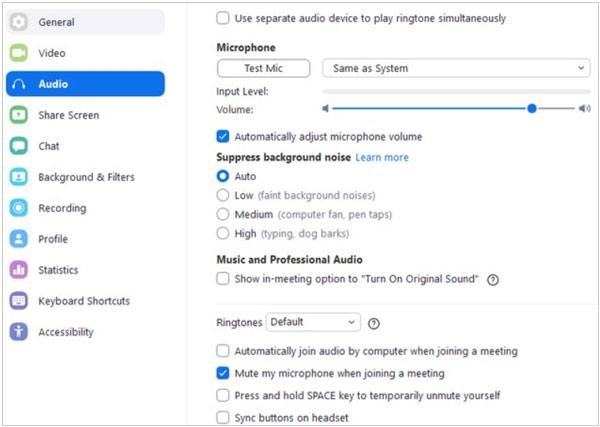Click the Test Mic button
Image resolution: width=600 pixels, height=427 pixels.
point(263,68)
